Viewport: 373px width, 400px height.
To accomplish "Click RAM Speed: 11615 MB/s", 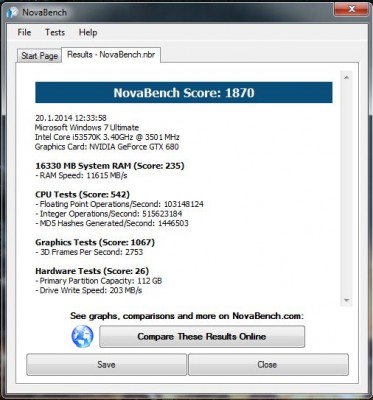I will click(81, 176).
